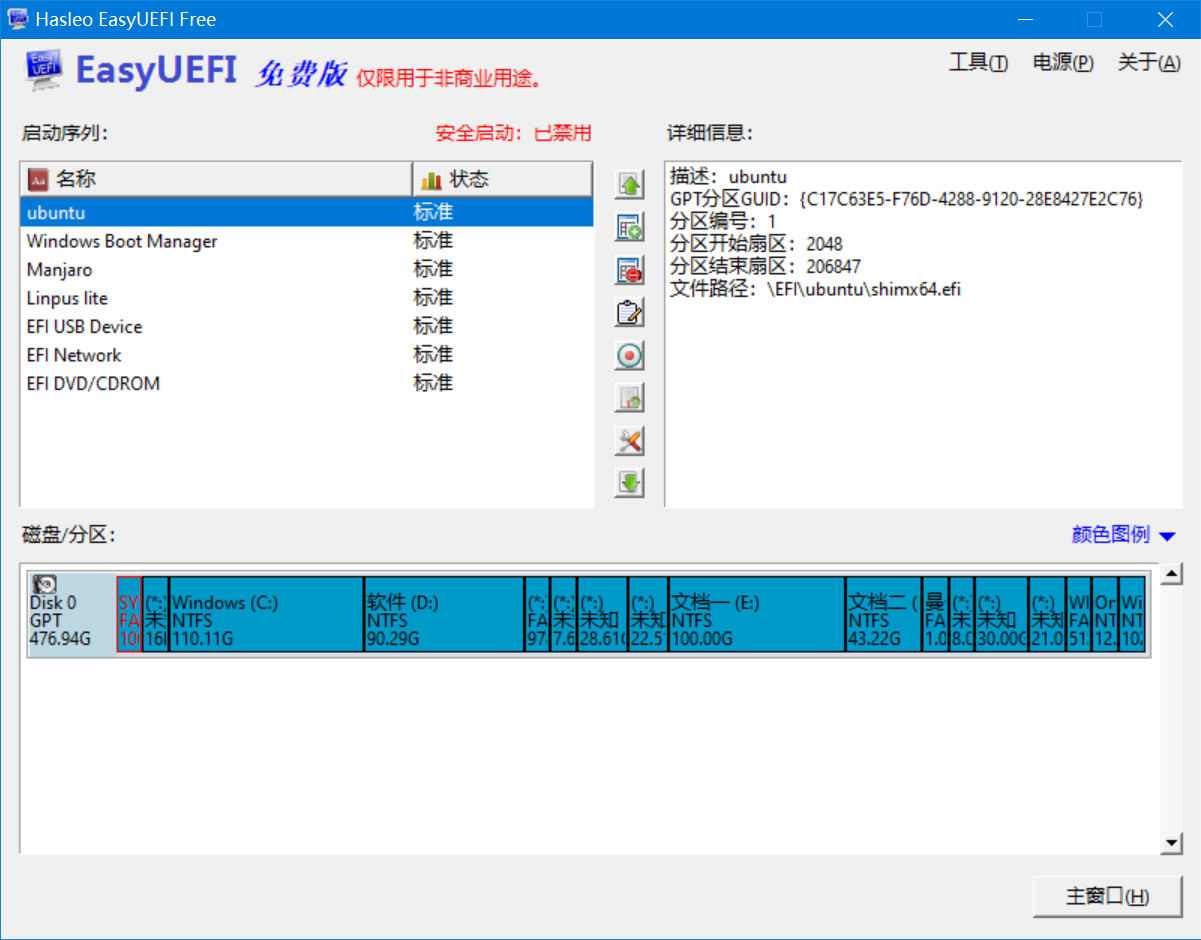Open the 电源(P) menu
The image size is (1201, 940).
[1063, 63]
